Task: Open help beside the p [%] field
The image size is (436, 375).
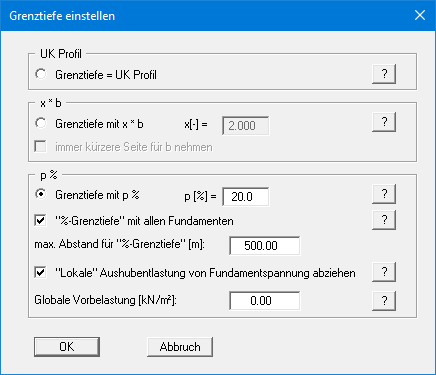Action: pos(384,194)
